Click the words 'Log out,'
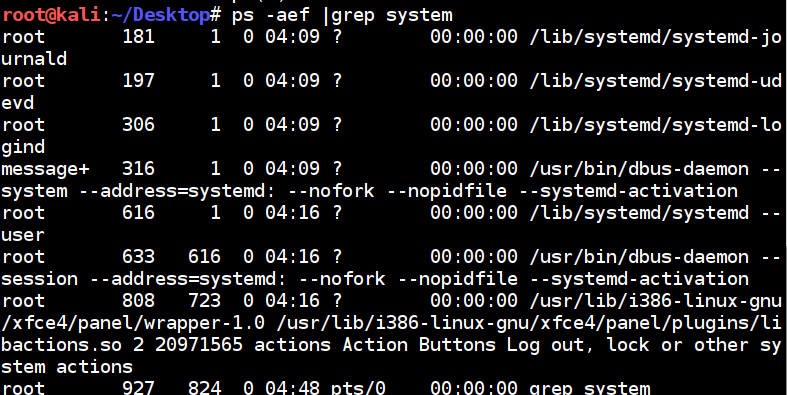The width and height of the screenshot is (787, 395). pos(551,346)
